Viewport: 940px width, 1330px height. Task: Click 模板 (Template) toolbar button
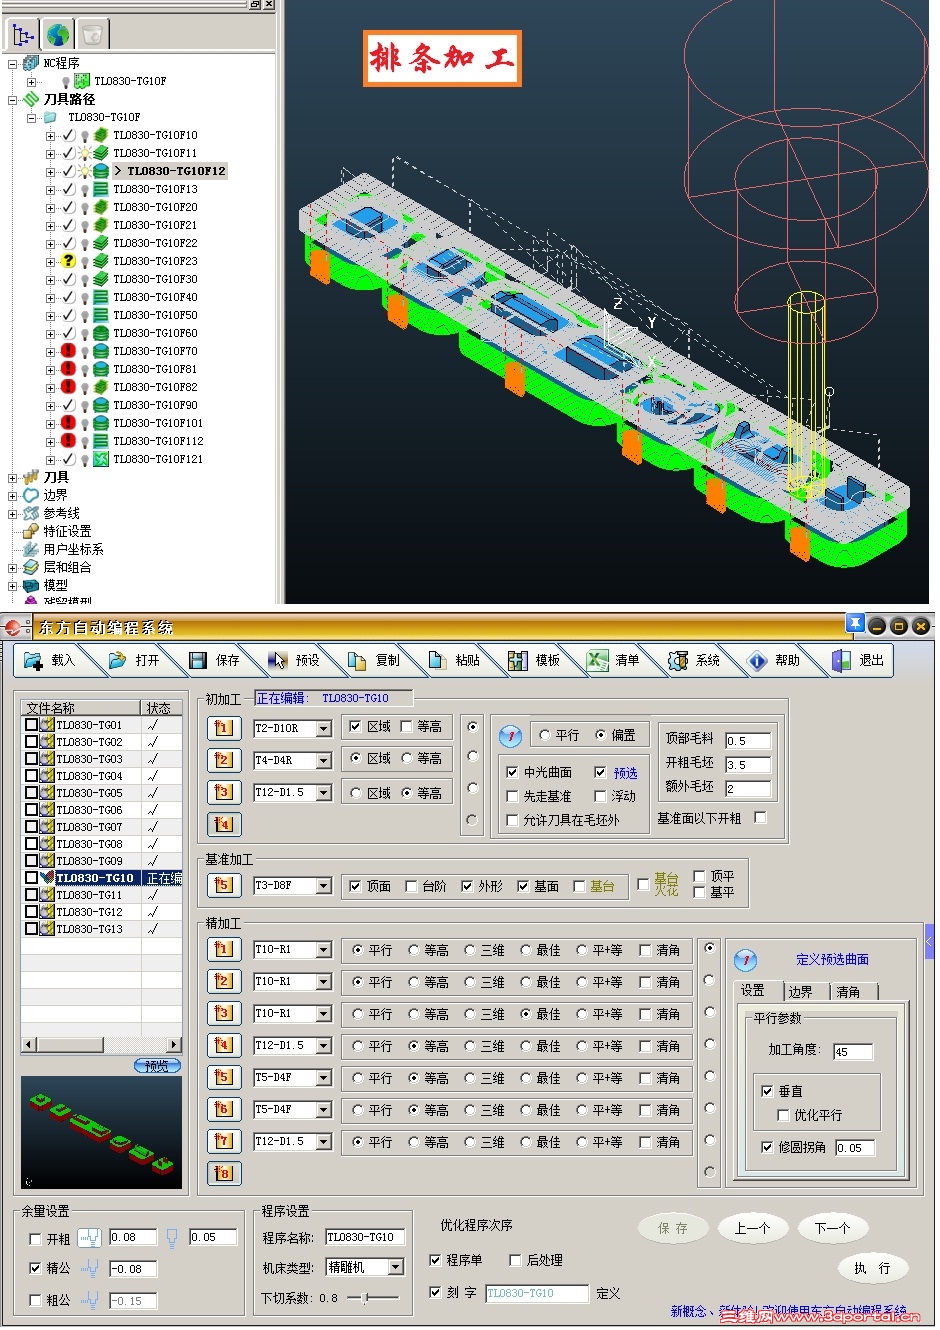[x=534, y=660]
